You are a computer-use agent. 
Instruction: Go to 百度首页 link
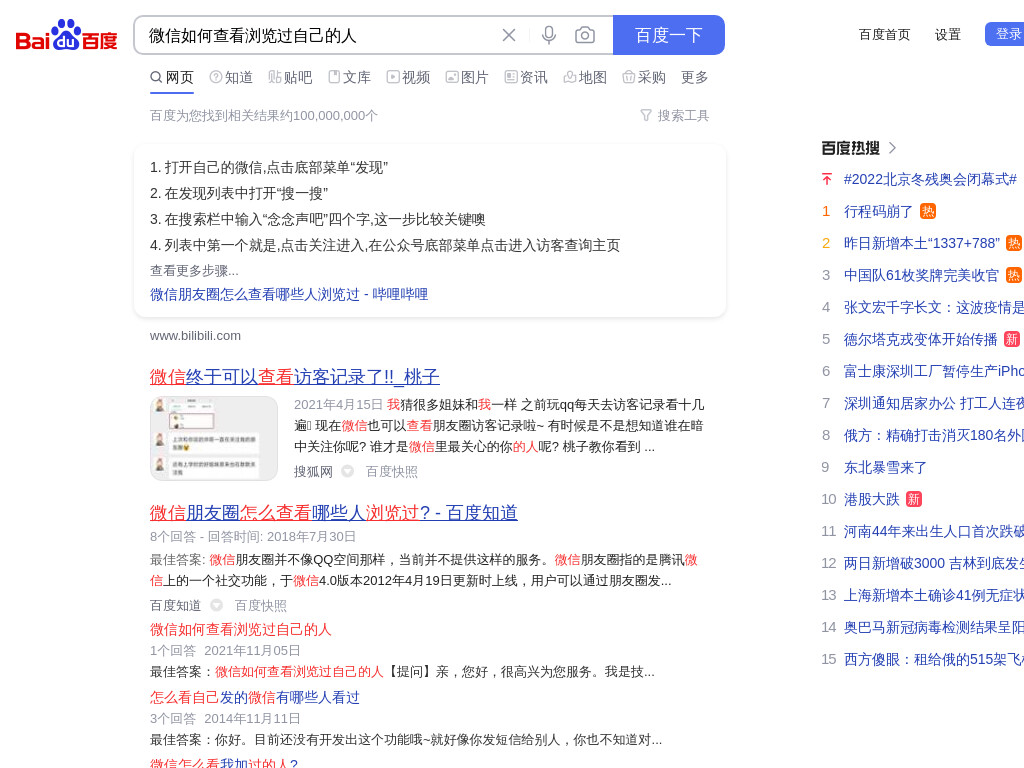pos(884,35)
